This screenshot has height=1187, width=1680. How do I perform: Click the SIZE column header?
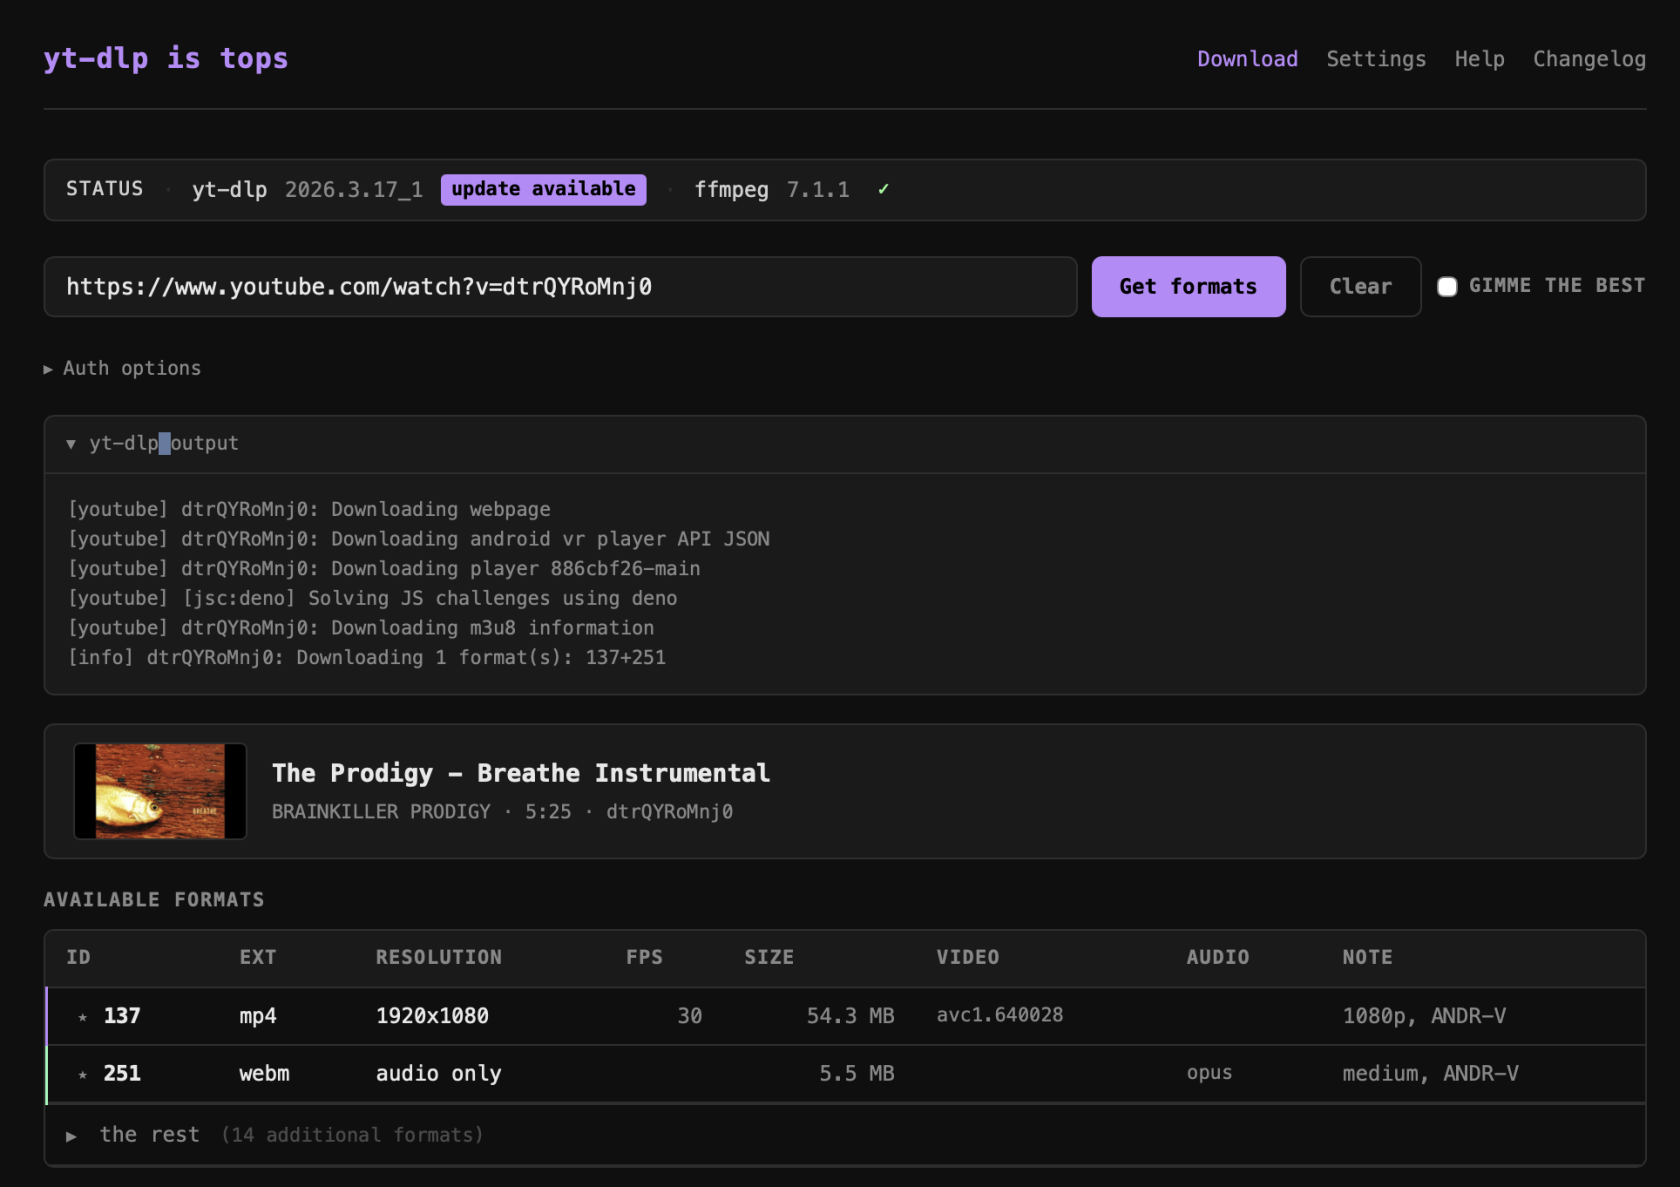tap(769, 957)
